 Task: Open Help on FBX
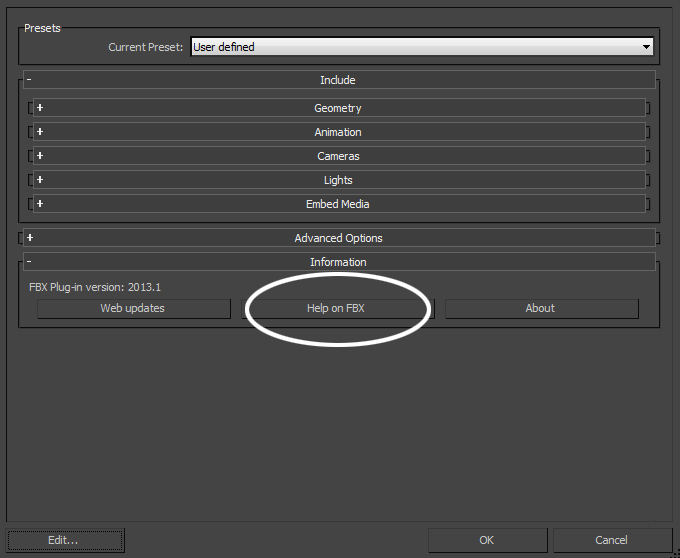(336, 308)
